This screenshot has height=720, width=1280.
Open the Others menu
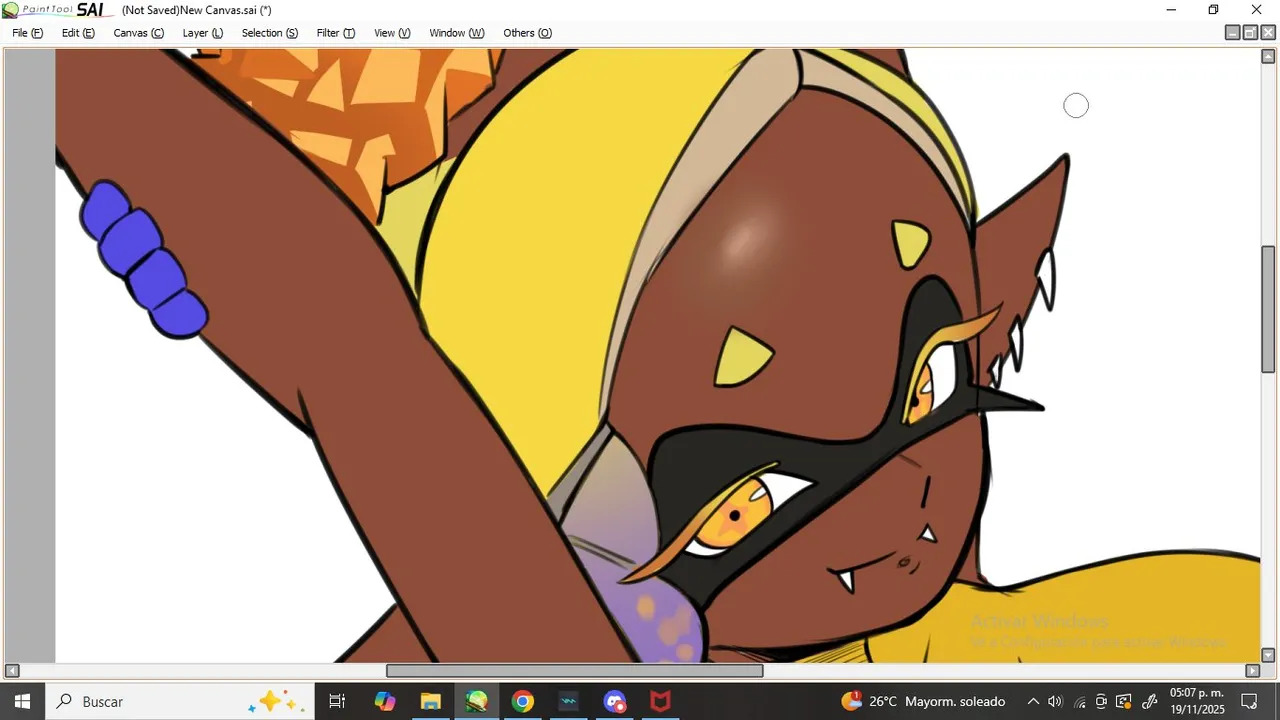[x=527, y=33]
